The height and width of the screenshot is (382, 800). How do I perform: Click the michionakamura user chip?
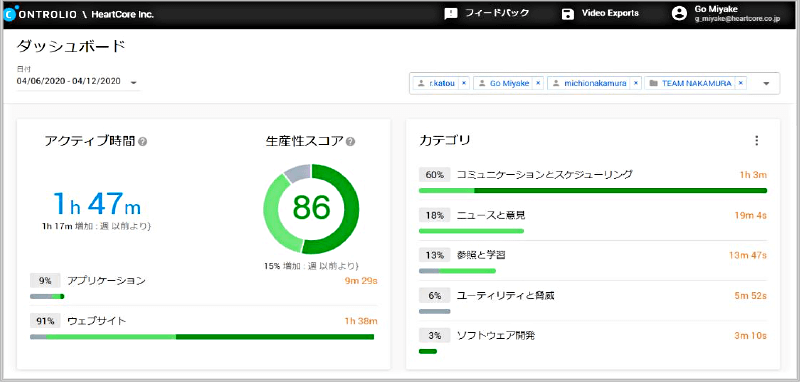(x=594, y=83)
